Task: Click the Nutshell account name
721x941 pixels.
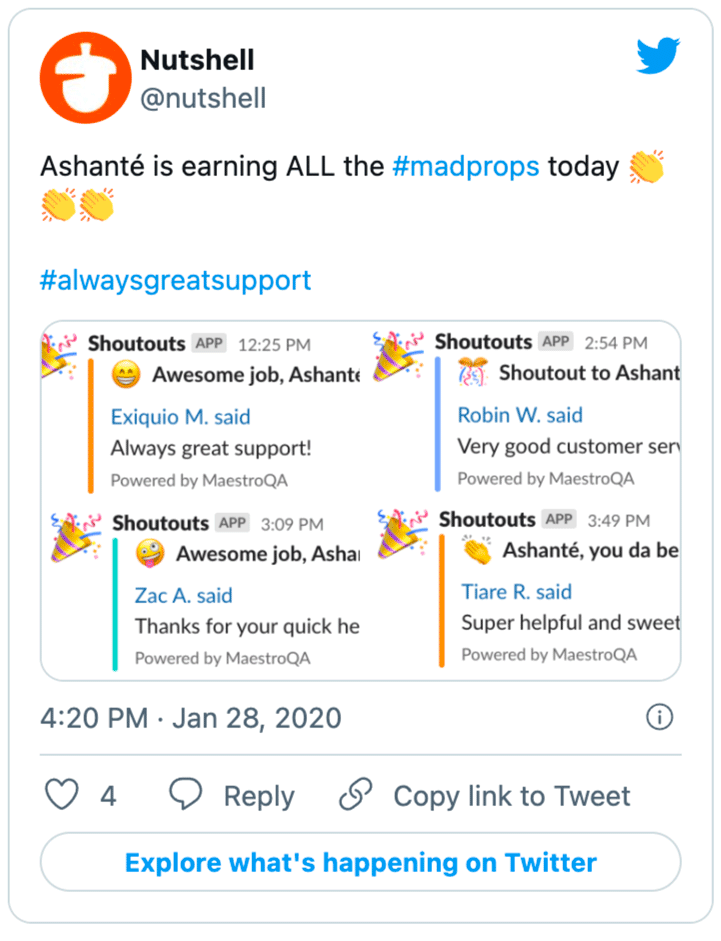Action: tap(197, 60)
